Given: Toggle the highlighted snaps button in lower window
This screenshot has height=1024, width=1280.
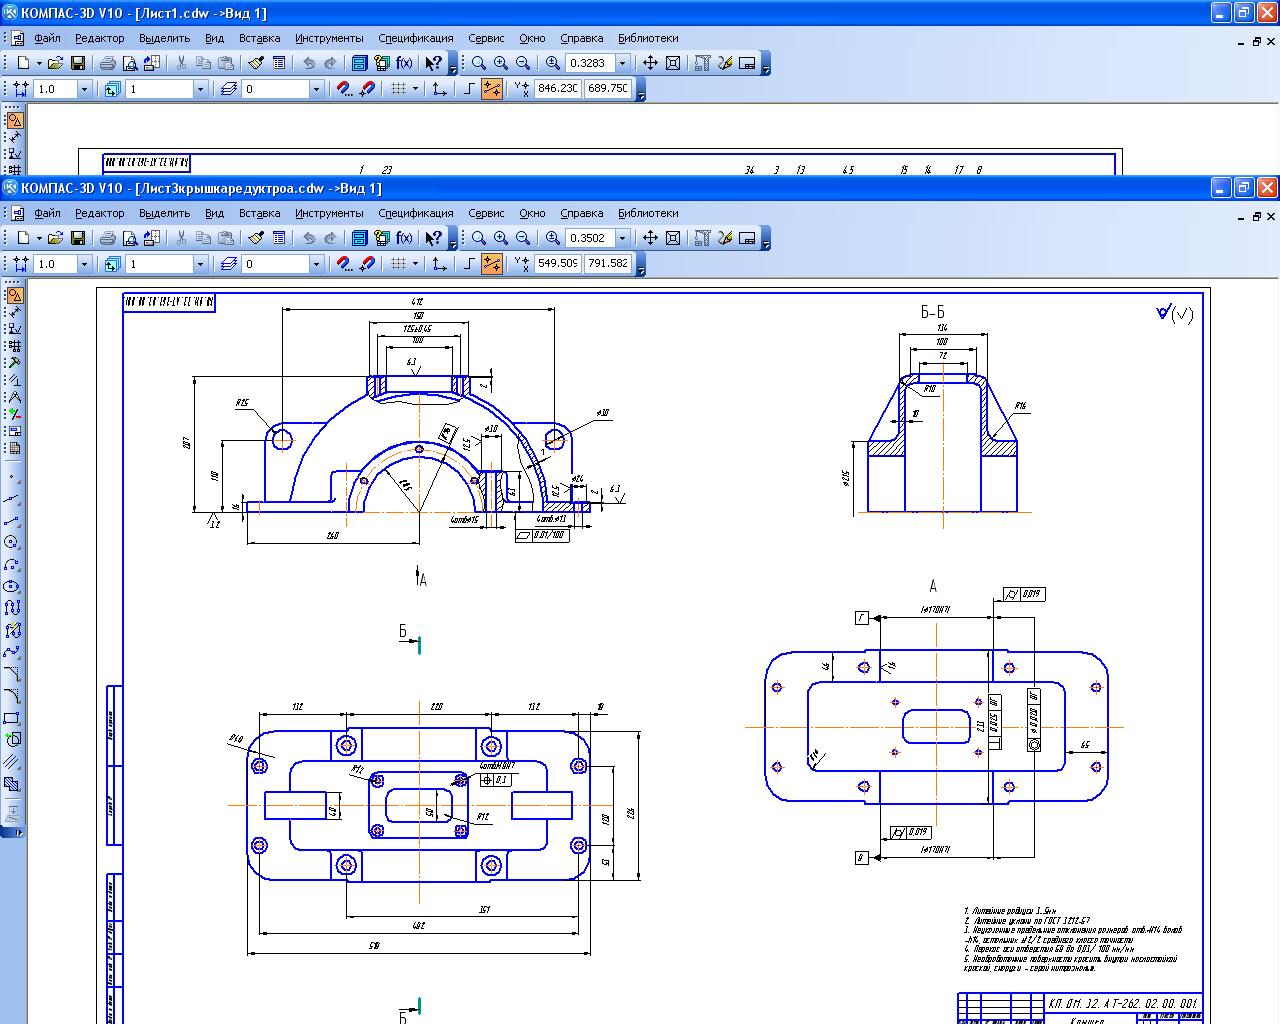Looking at the screenshot, I should point(492,264).
